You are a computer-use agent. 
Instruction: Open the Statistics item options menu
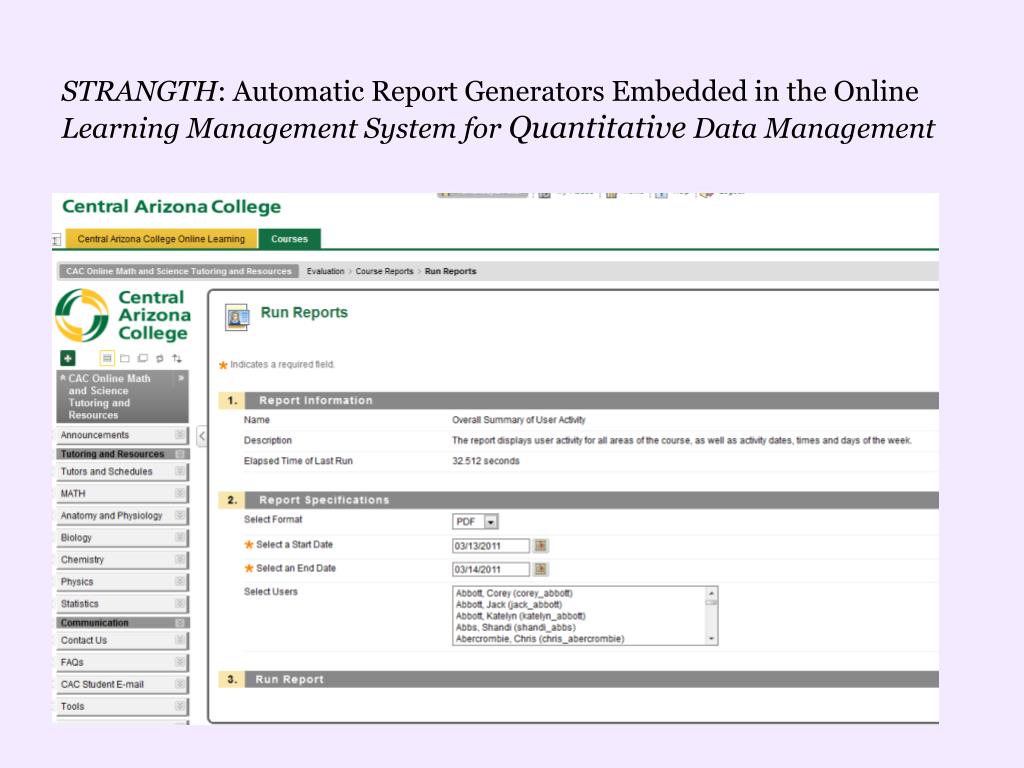[x=180, y=604]
